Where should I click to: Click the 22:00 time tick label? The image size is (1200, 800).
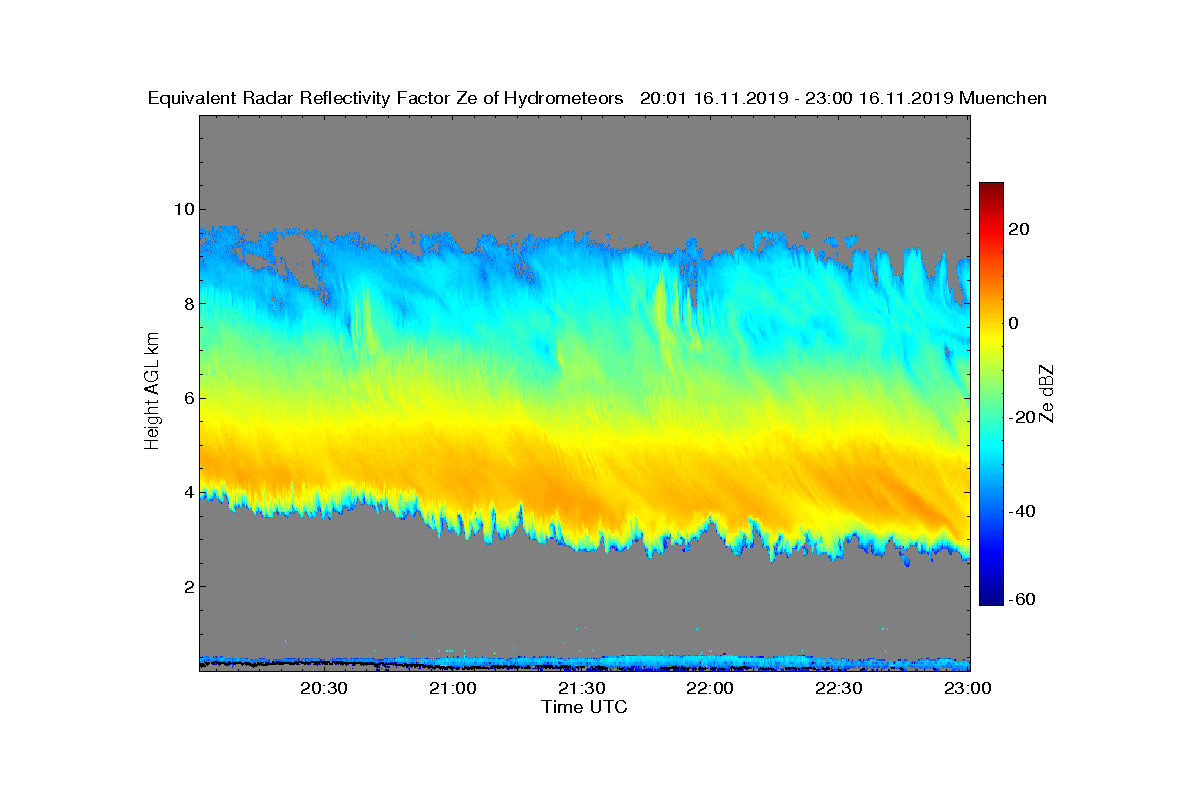711,689
